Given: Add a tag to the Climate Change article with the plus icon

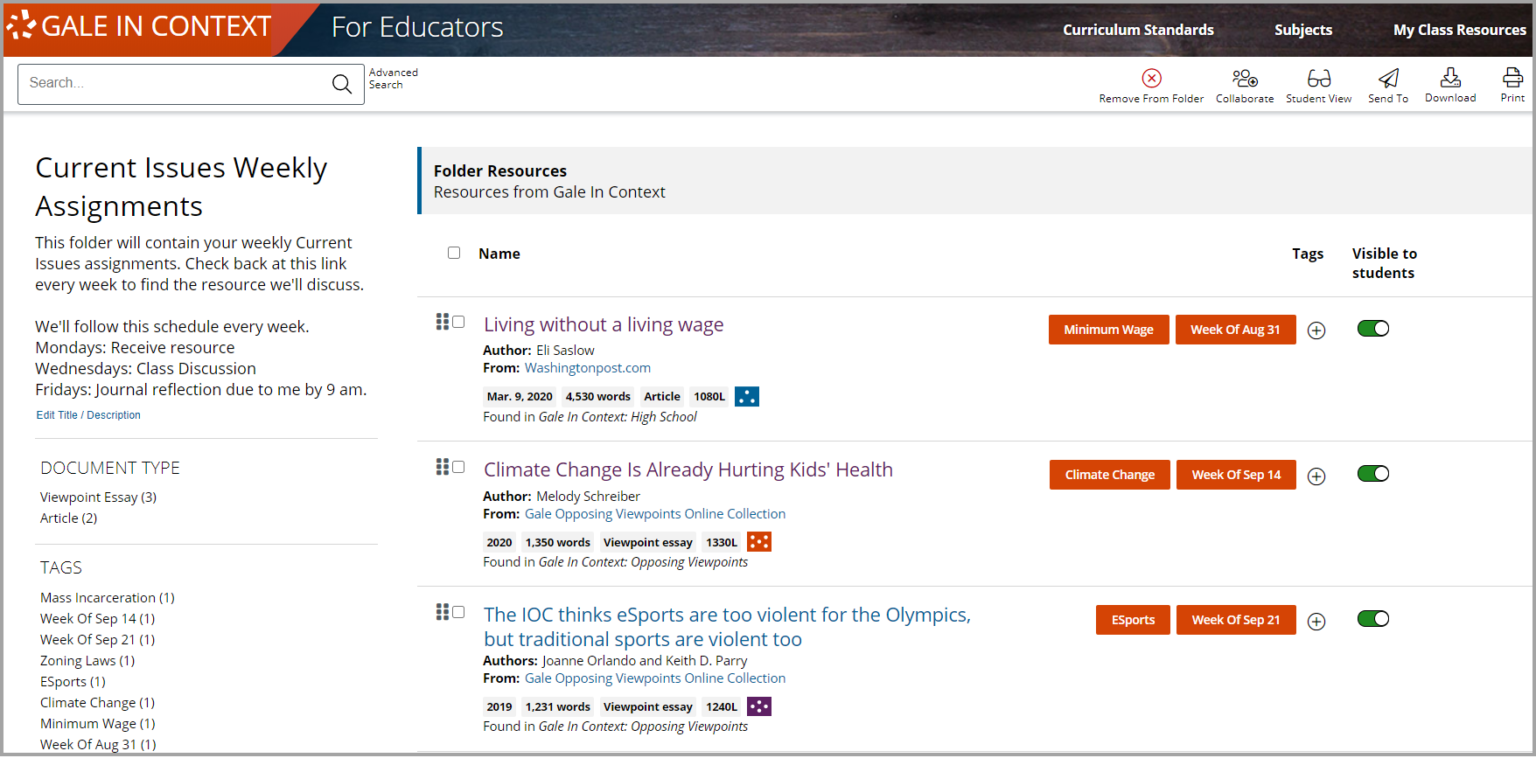Looking at the screenshot, I should tap(1316, 475).
